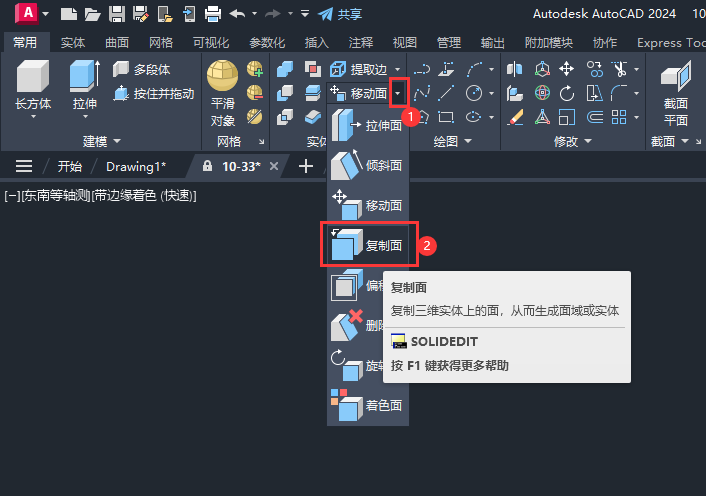This screenshot has height=496, width=706.
Task: Click the Save As icon
Action: click(141, 14)
